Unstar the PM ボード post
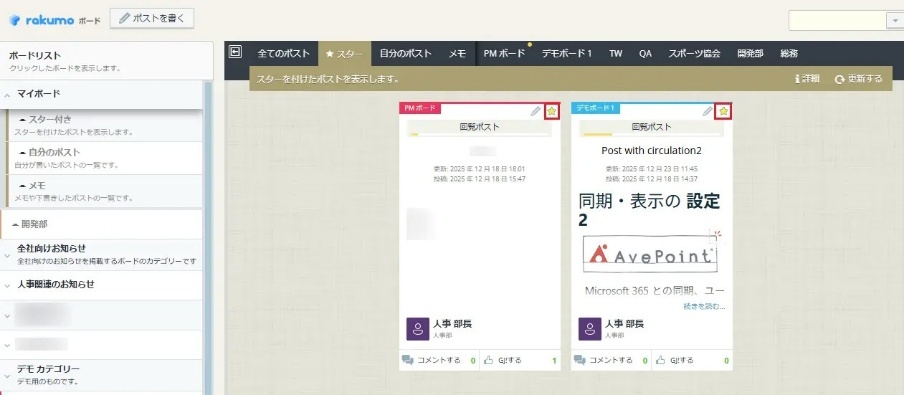 552,111
